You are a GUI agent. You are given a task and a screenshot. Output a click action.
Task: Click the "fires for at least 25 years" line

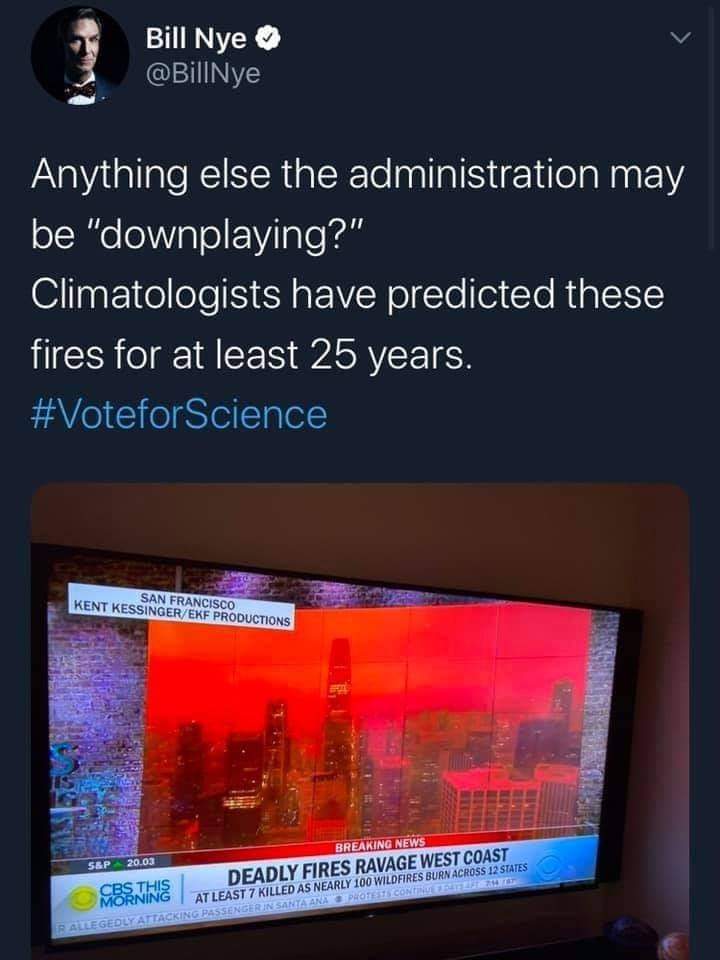click(x=252, y=354)
